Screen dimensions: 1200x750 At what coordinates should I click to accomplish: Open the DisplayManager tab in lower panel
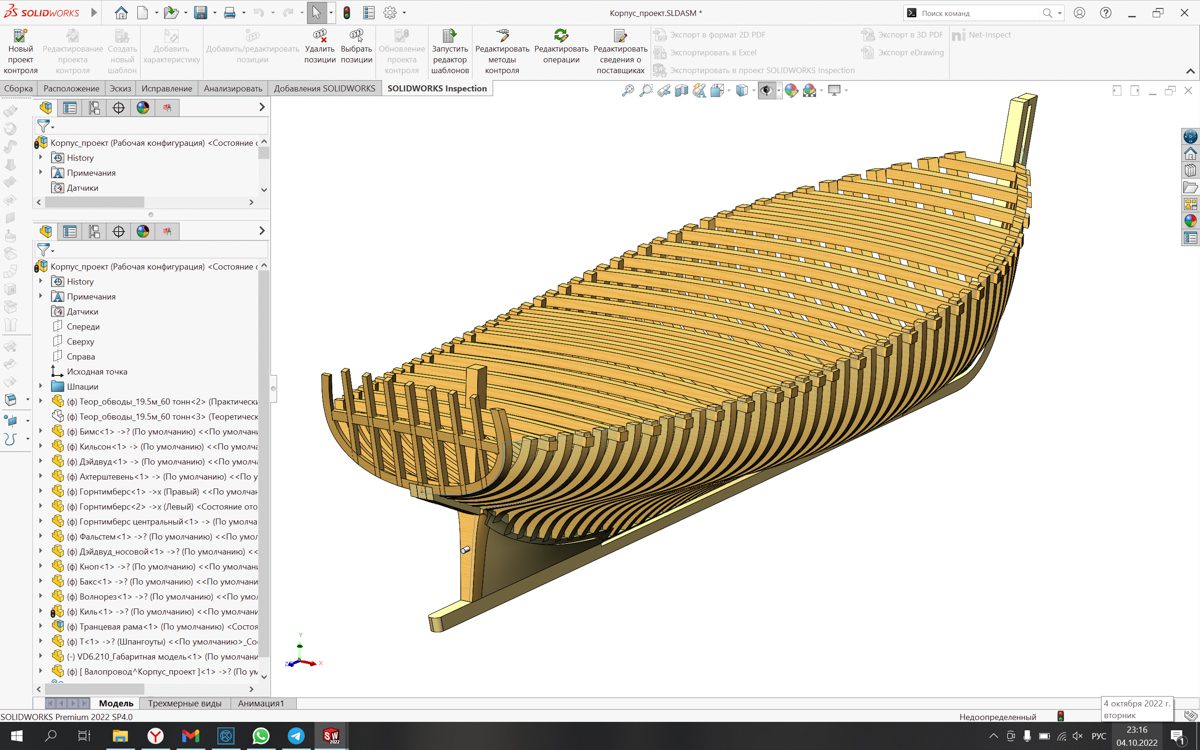click(x=143, y=232)
